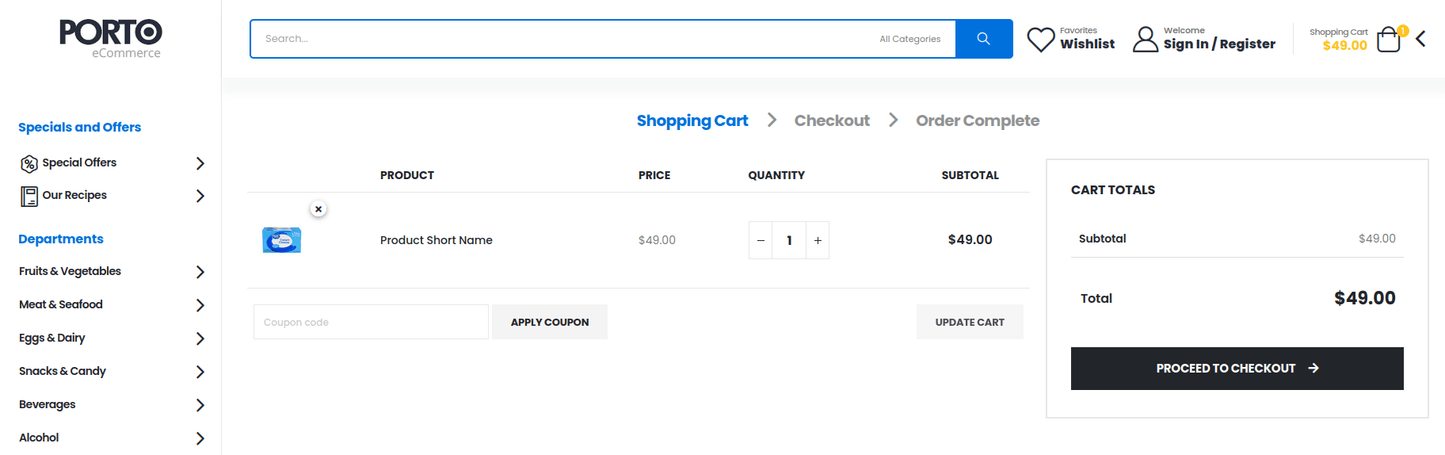Click the Wishlist text link
The height and width of the screenshot is (455, 1445).
pyautogui.click(x=1087, y=44)
